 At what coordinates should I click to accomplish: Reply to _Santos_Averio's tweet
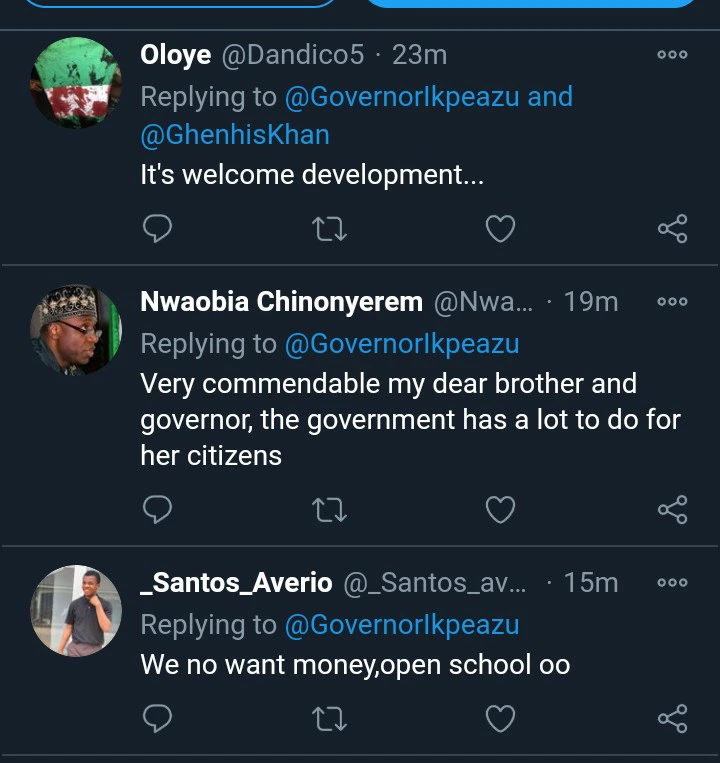coord(158,718)
